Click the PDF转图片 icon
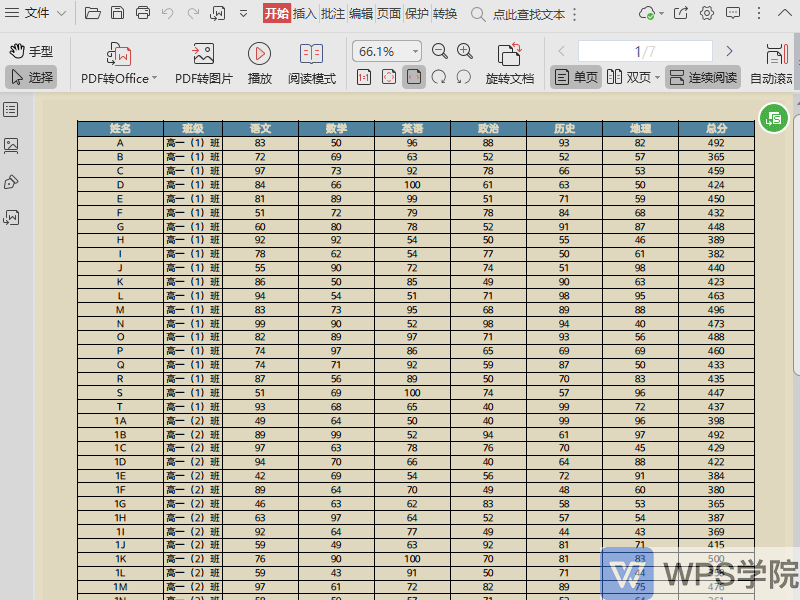 203,55
